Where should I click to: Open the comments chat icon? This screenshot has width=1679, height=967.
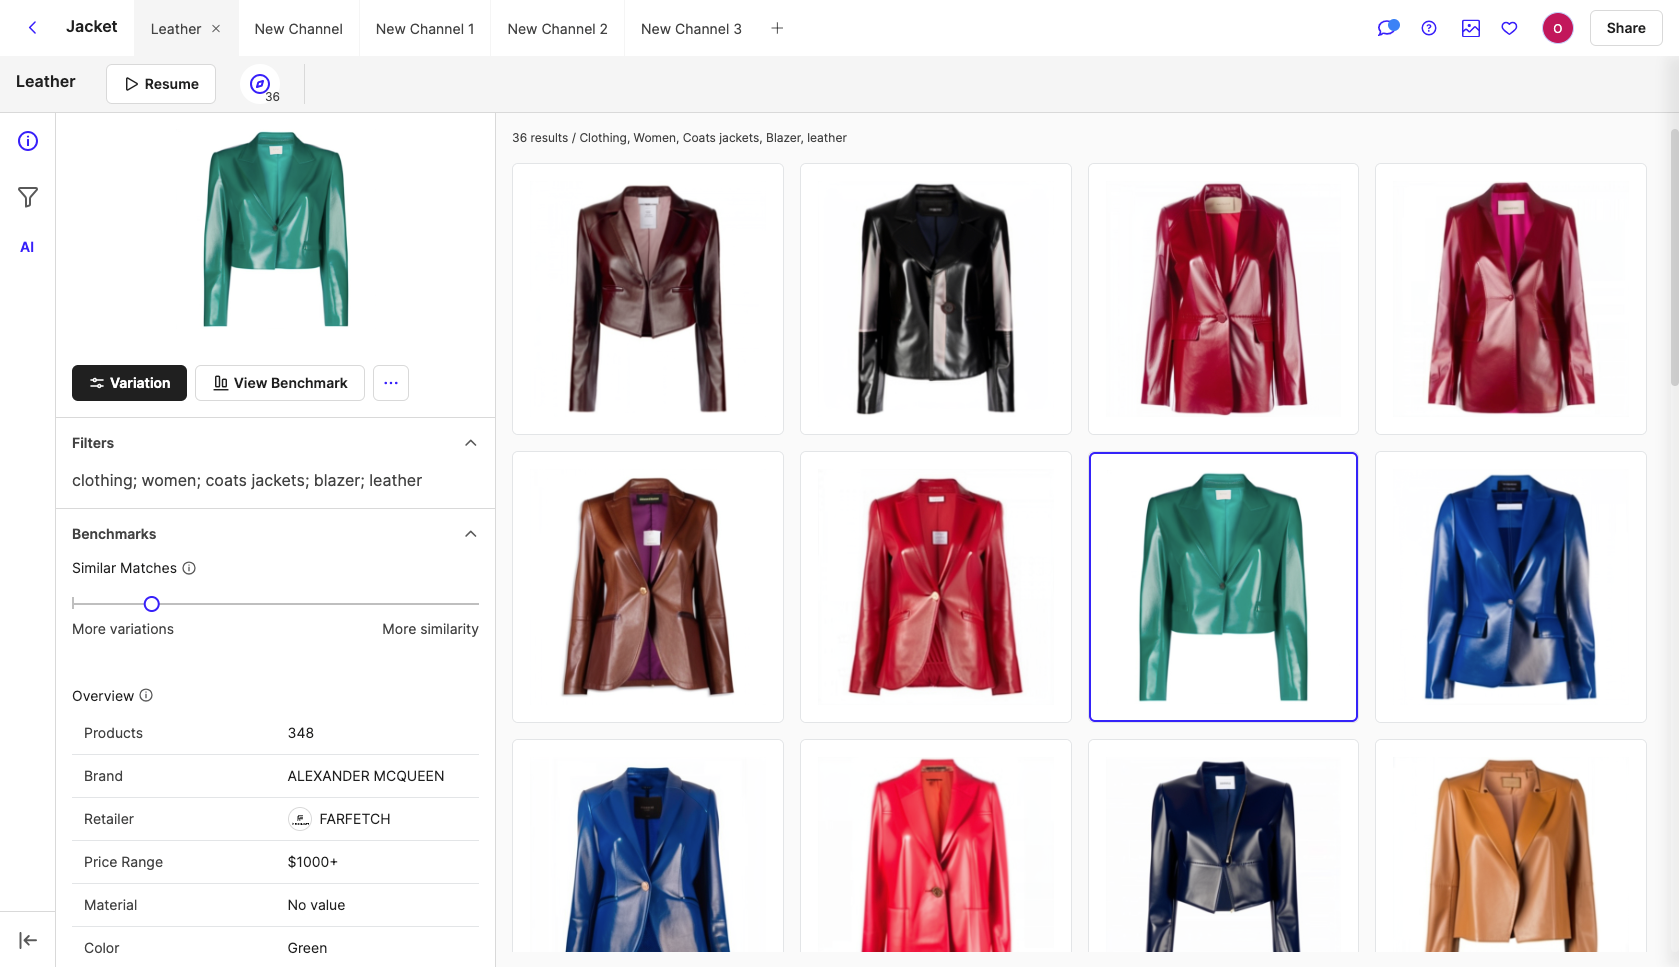pos(1387,28)
